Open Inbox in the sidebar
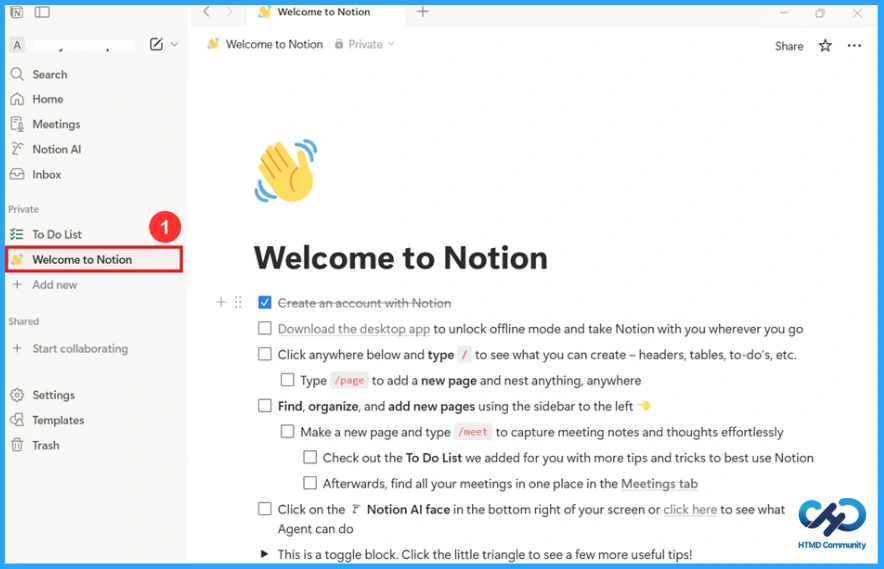The image size is (884, 569). coord(47,174)
